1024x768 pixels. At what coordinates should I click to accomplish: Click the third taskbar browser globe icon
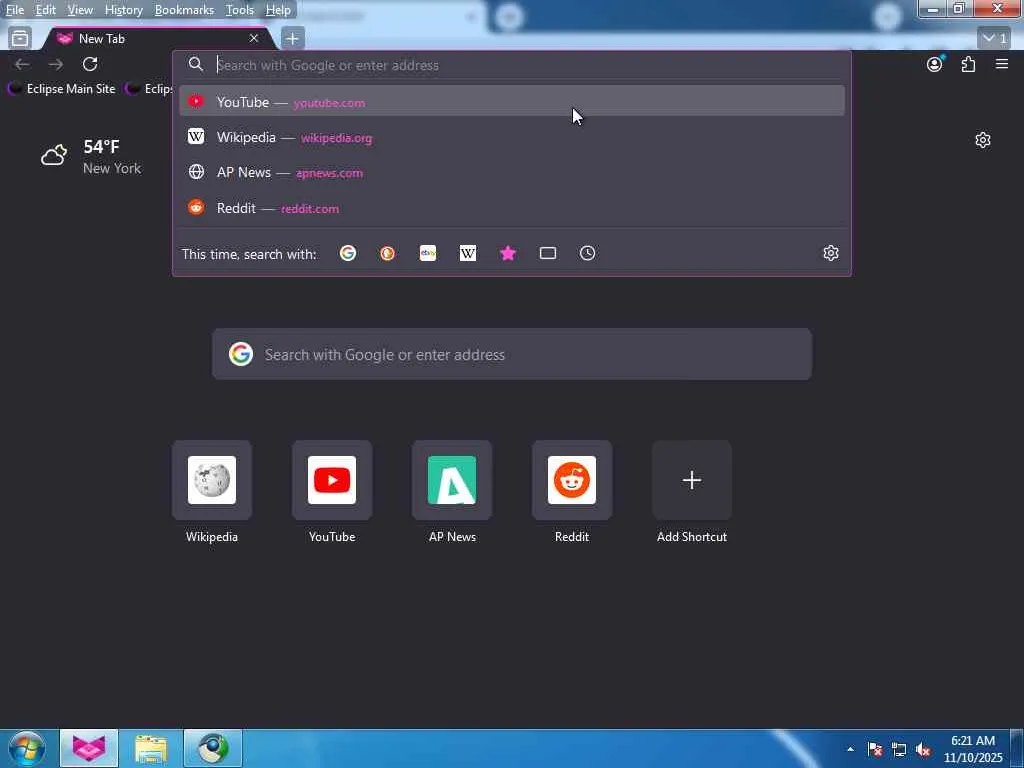(213, 748)
